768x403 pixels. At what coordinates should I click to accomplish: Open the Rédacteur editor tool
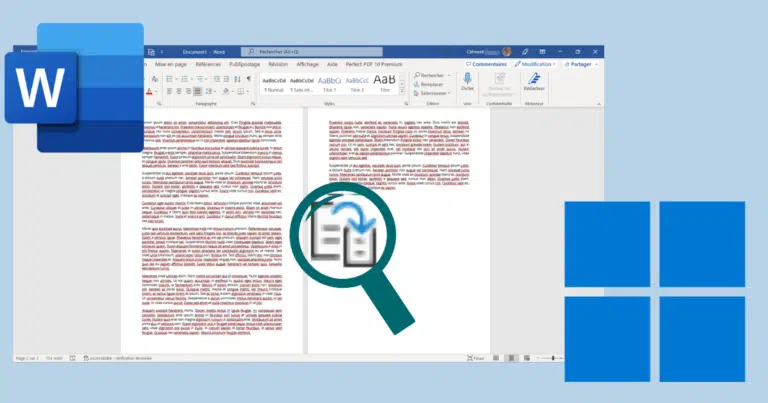pos(534,82)
